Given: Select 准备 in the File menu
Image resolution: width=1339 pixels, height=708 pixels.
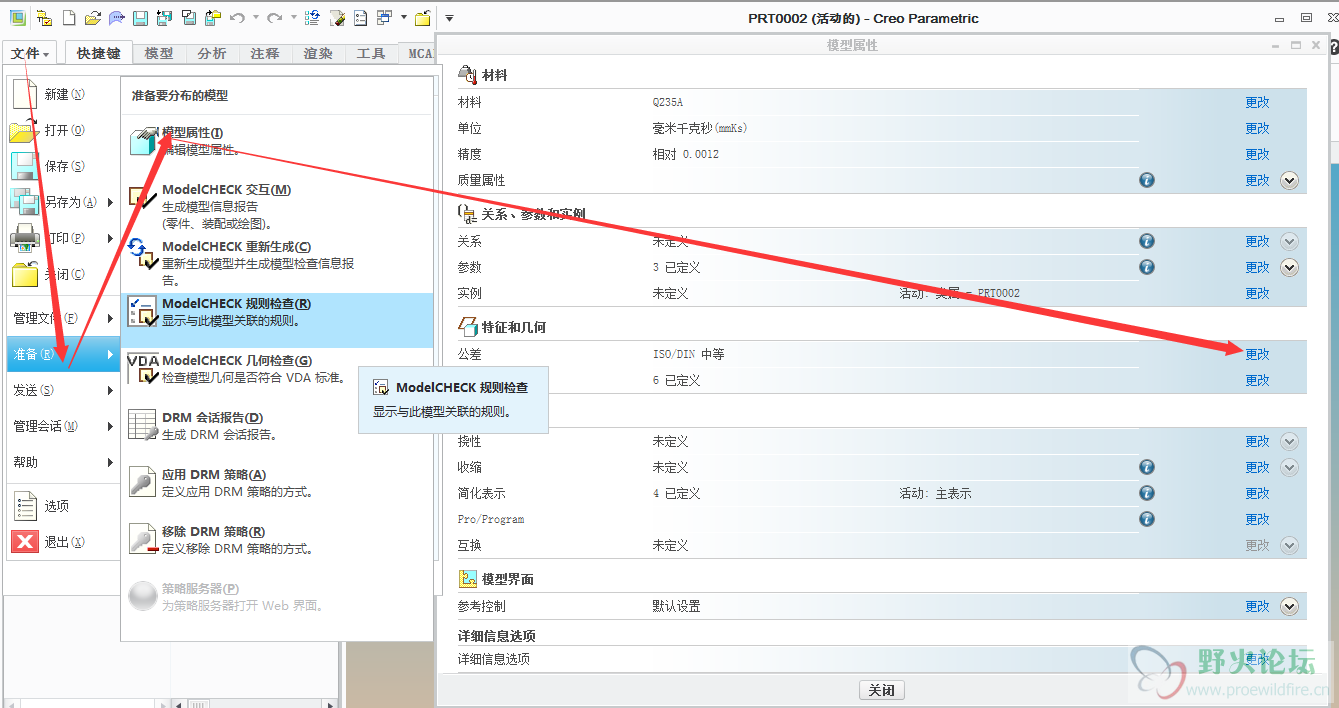Looking at the screenshot, I should [x=63, y=354].
